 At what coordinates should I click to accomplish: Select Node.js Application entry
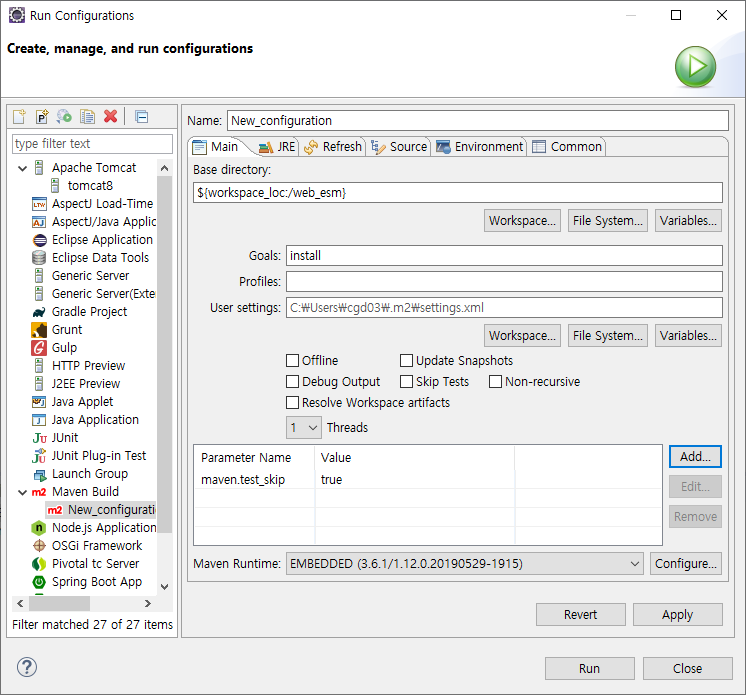click(x=104, y=528)
